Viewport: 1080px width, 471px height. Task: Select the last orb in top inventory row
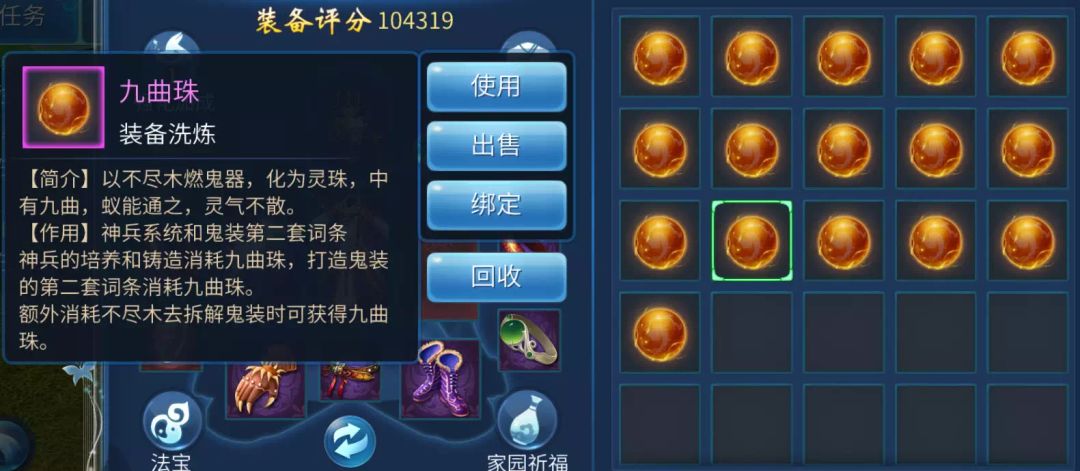coord(1028,56)
